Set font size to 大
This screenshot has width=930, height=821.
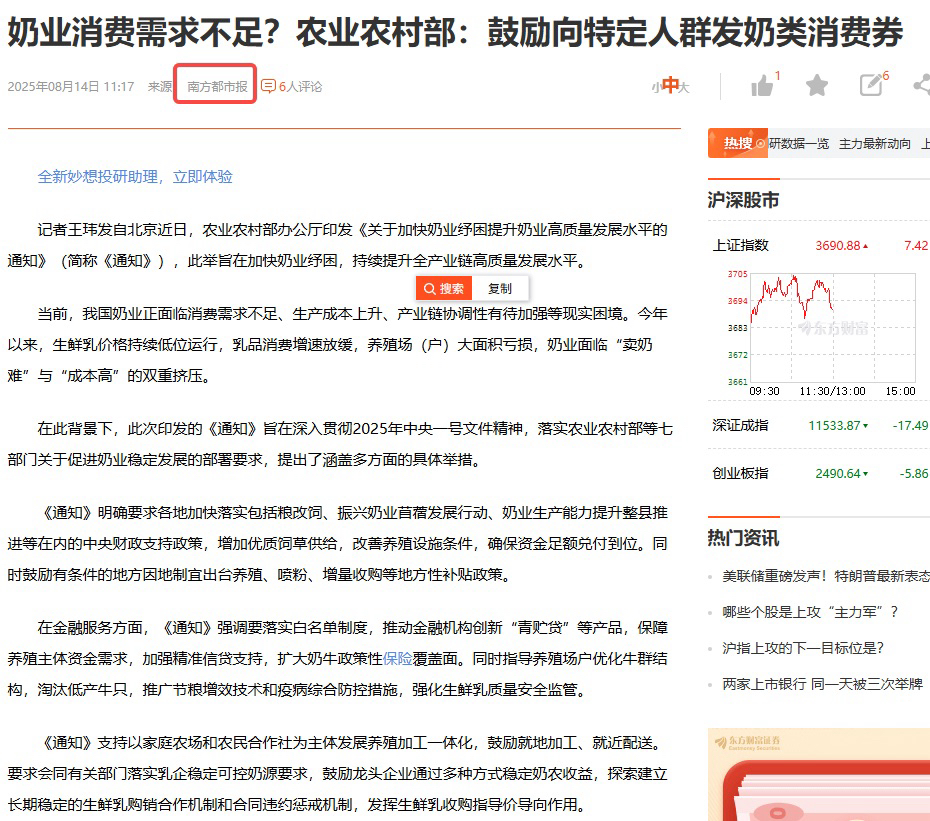click(684, 88)
